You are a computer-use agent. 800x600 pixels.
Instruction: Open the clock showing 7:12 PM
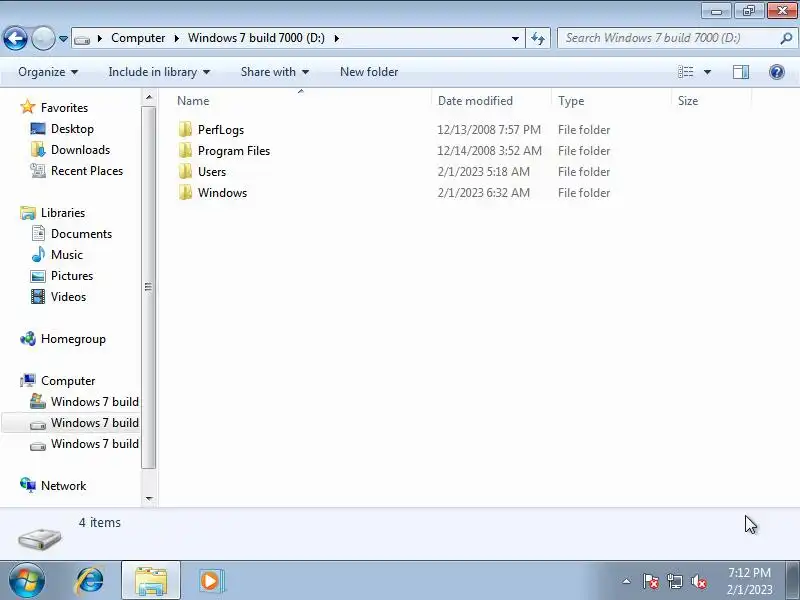click(749, 581)
